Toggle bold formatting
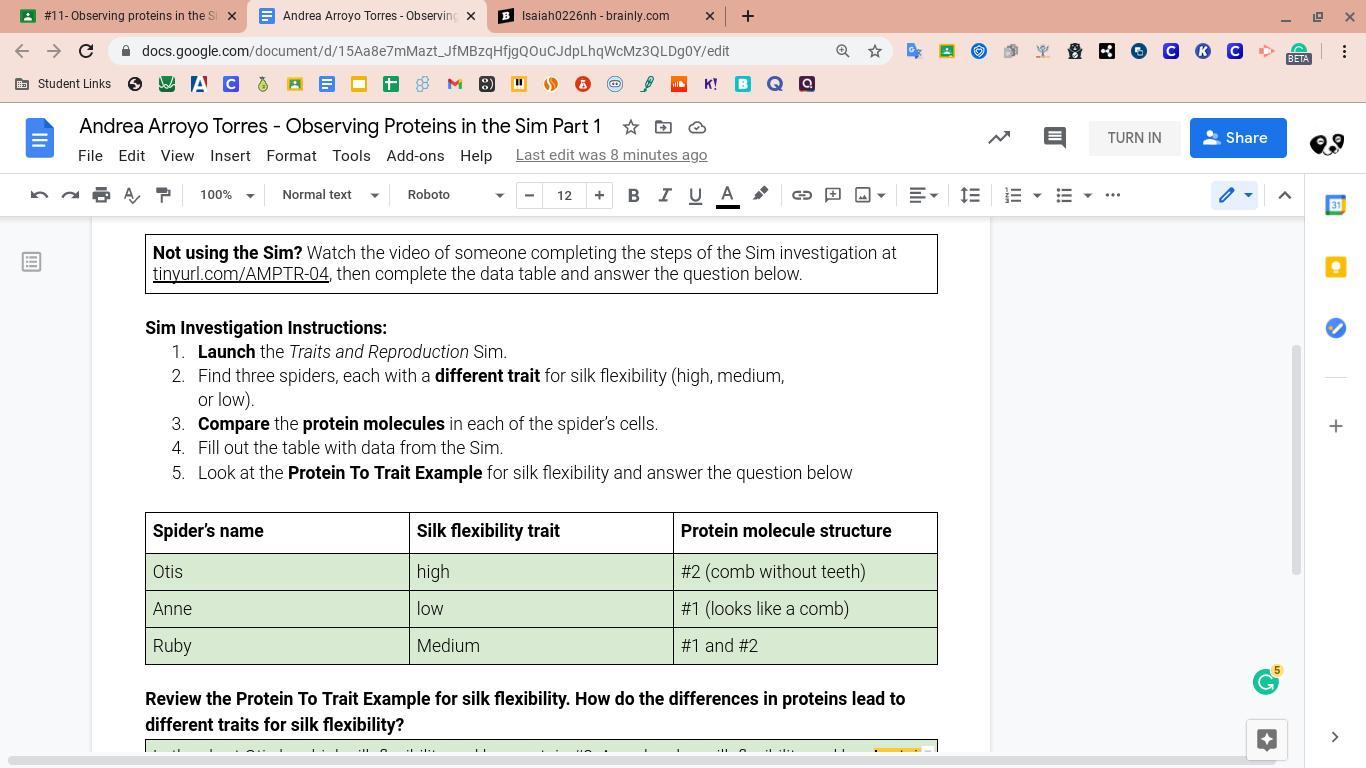The image size is (1366, 768). pyautogui.click(x=633, y=195)
